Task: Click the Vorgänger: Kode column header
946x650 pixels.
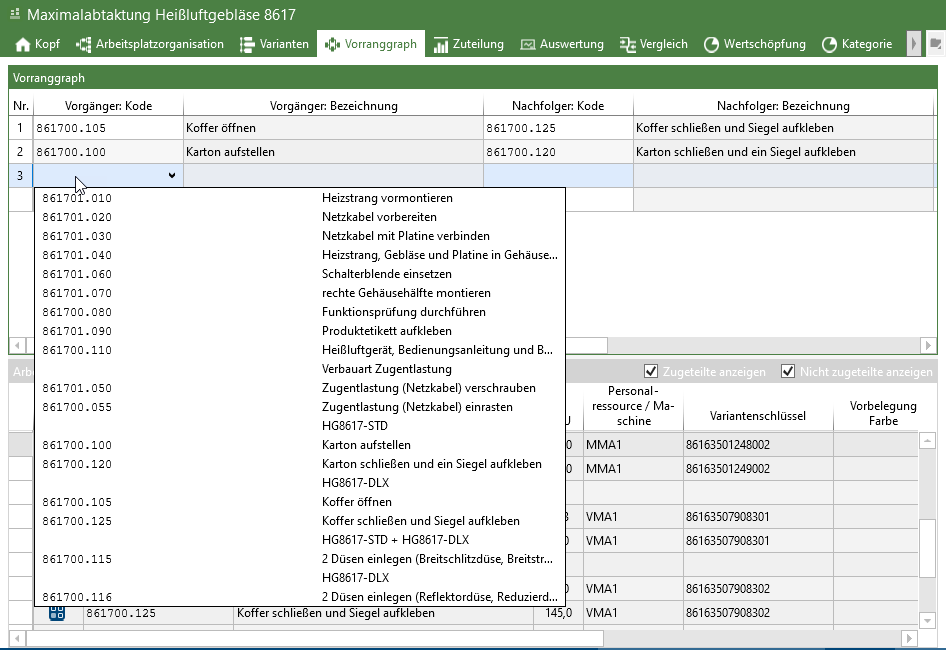Action: point(109,106)
